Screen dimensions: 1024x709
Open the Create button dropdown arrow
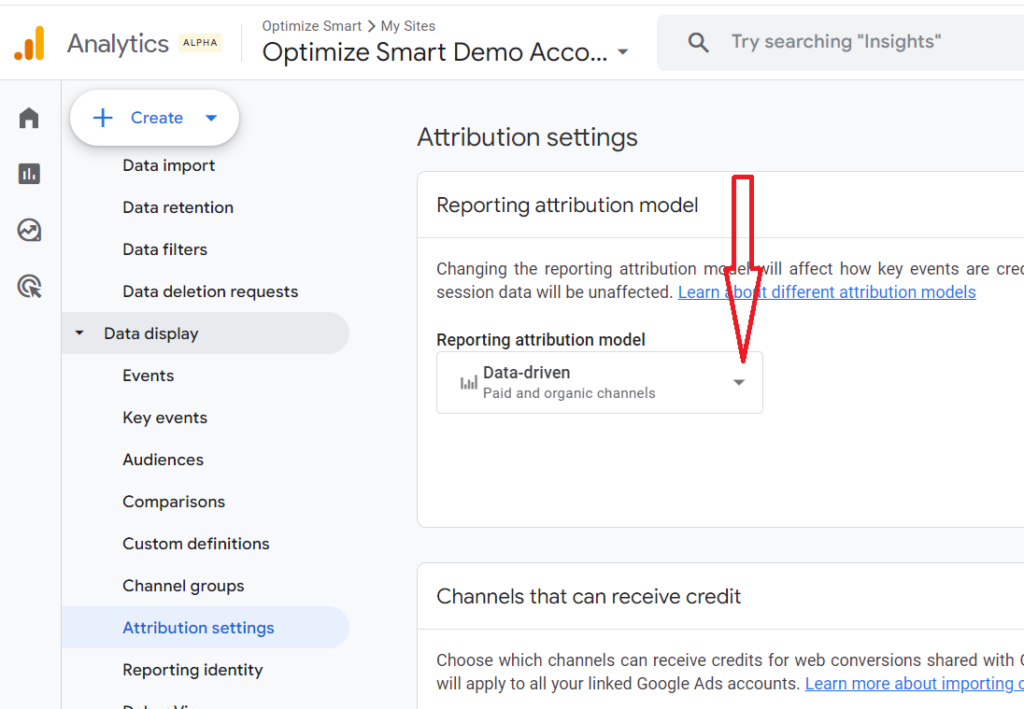point(211,118)
